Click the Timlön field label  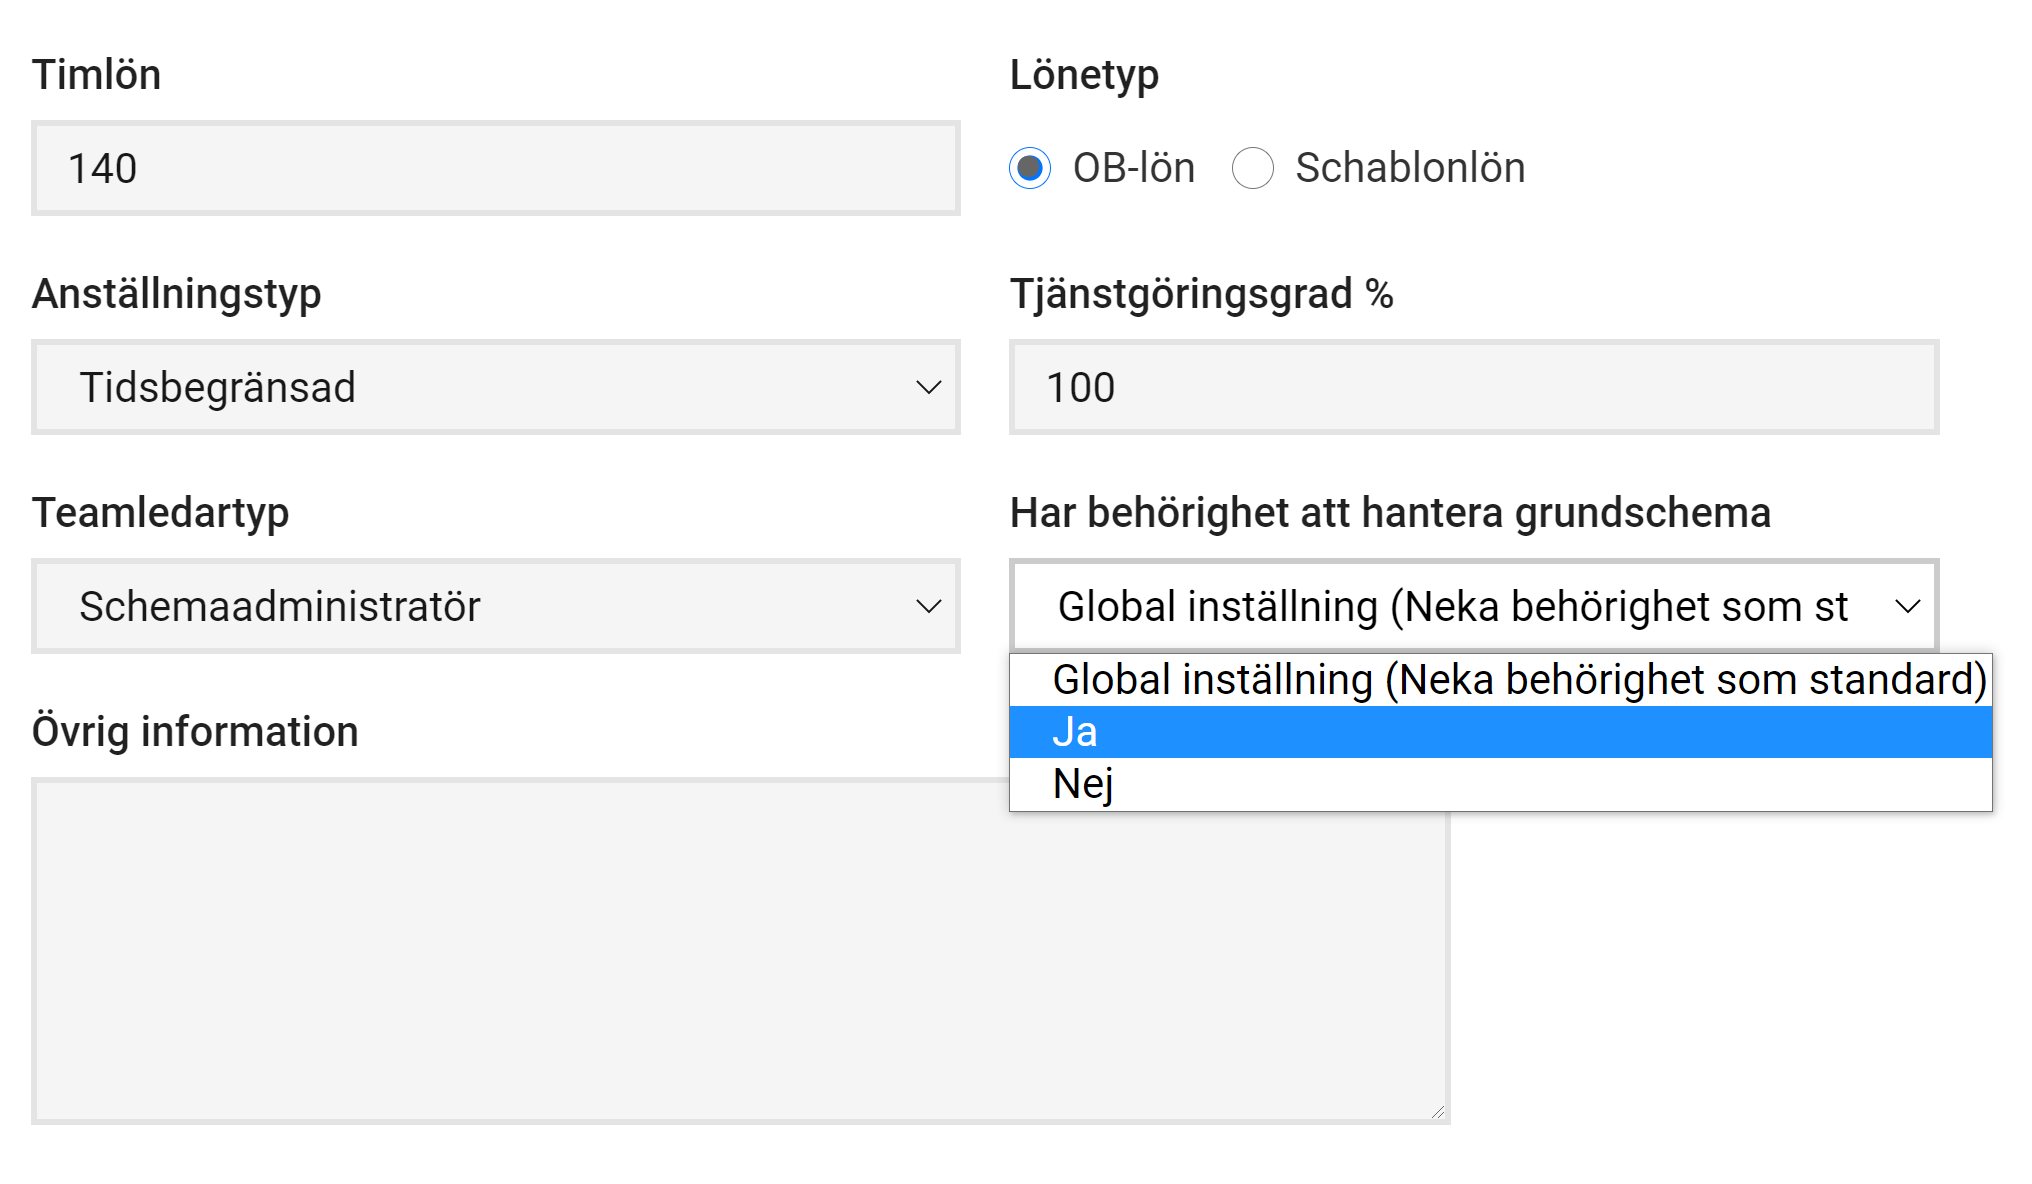pyautogui.click(x=96, y=75)
